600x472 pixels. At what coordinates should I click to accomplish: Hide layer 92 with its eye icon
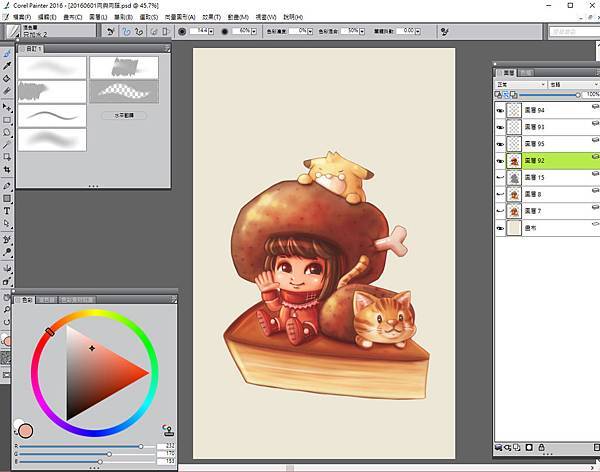click(x=500, y=161)
